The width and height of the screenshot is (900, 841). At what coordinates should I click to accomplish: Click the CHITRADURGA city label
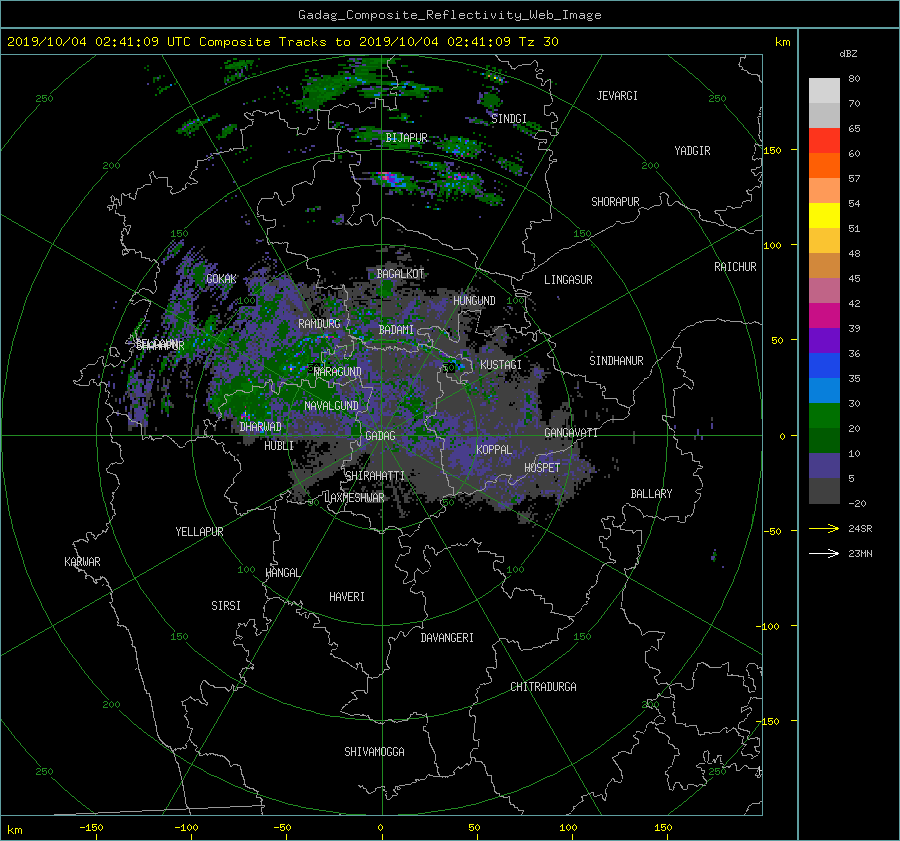click(543, 687)
